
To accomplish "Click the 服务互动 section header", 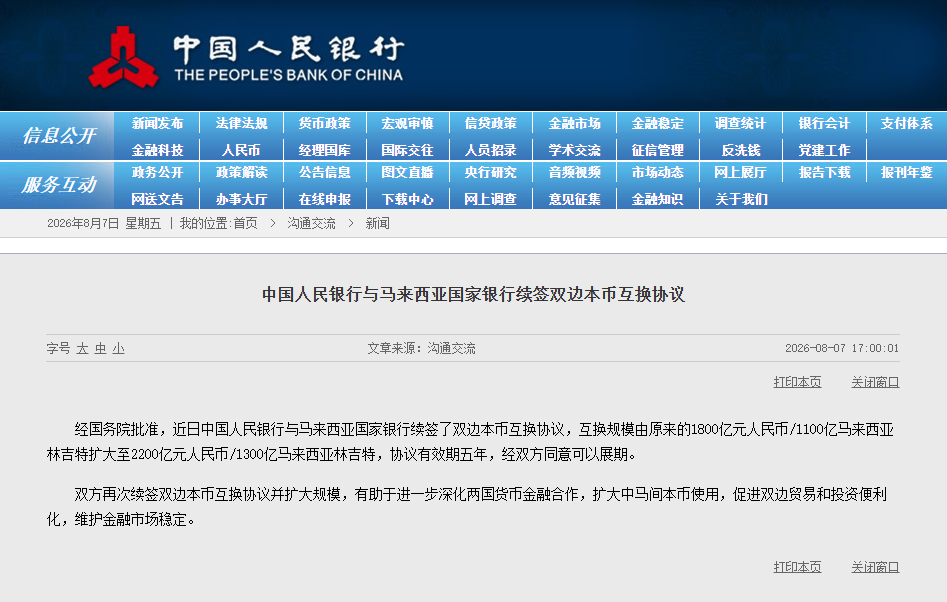I will (x=58, y=185).
